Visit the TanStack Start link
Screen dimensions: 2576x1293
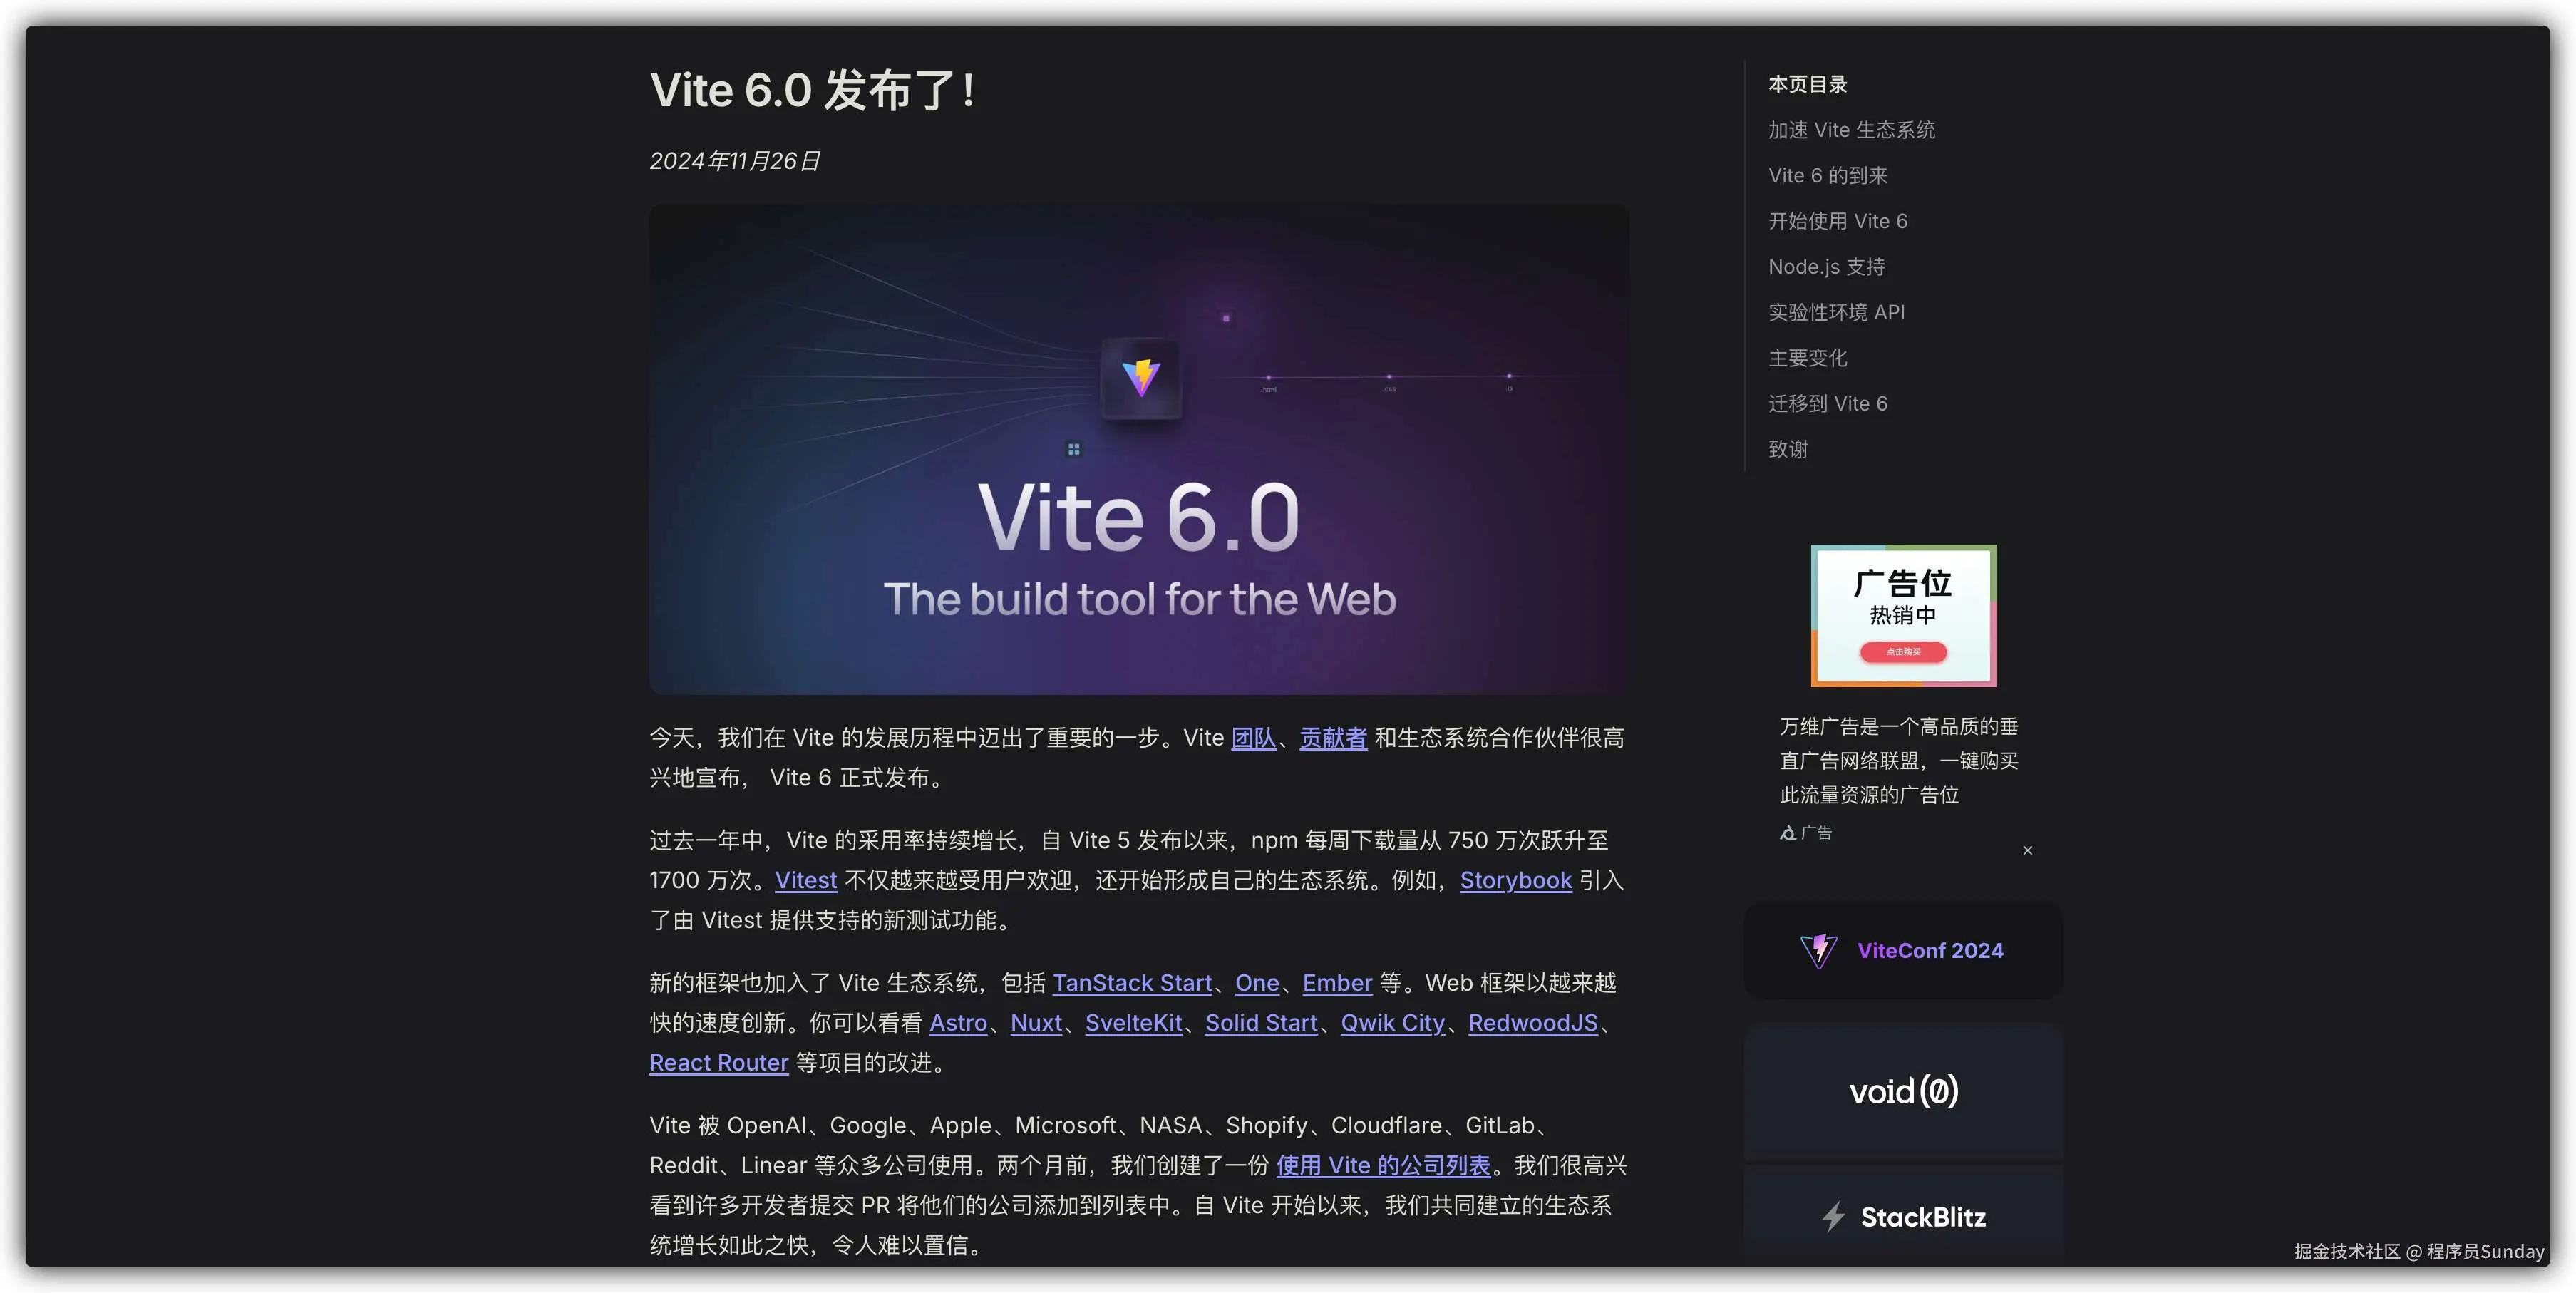(1132, 983)
